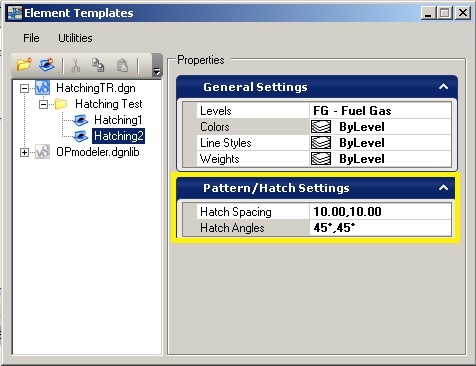Expand the OPmodeler.dgnlib tree node
Screen dimensions: 476x366
coord(24,152)
